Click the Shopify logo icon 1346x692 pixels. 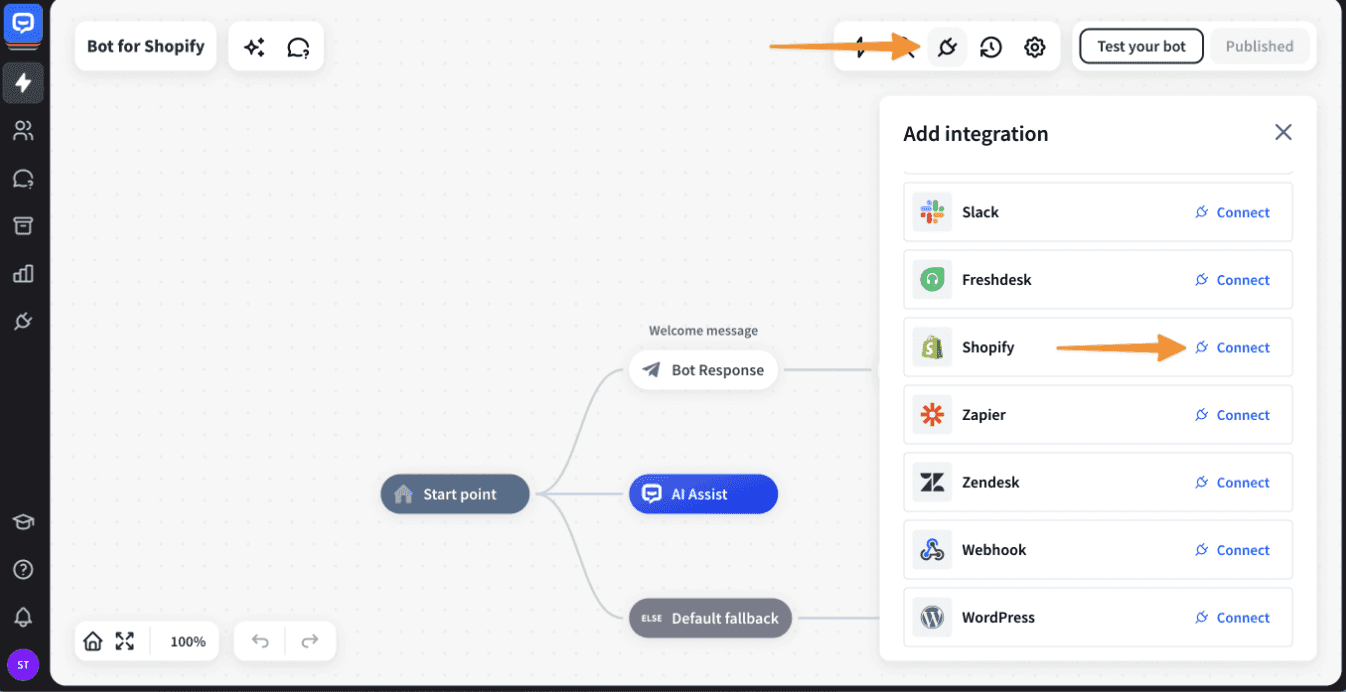tap(932, 347)
